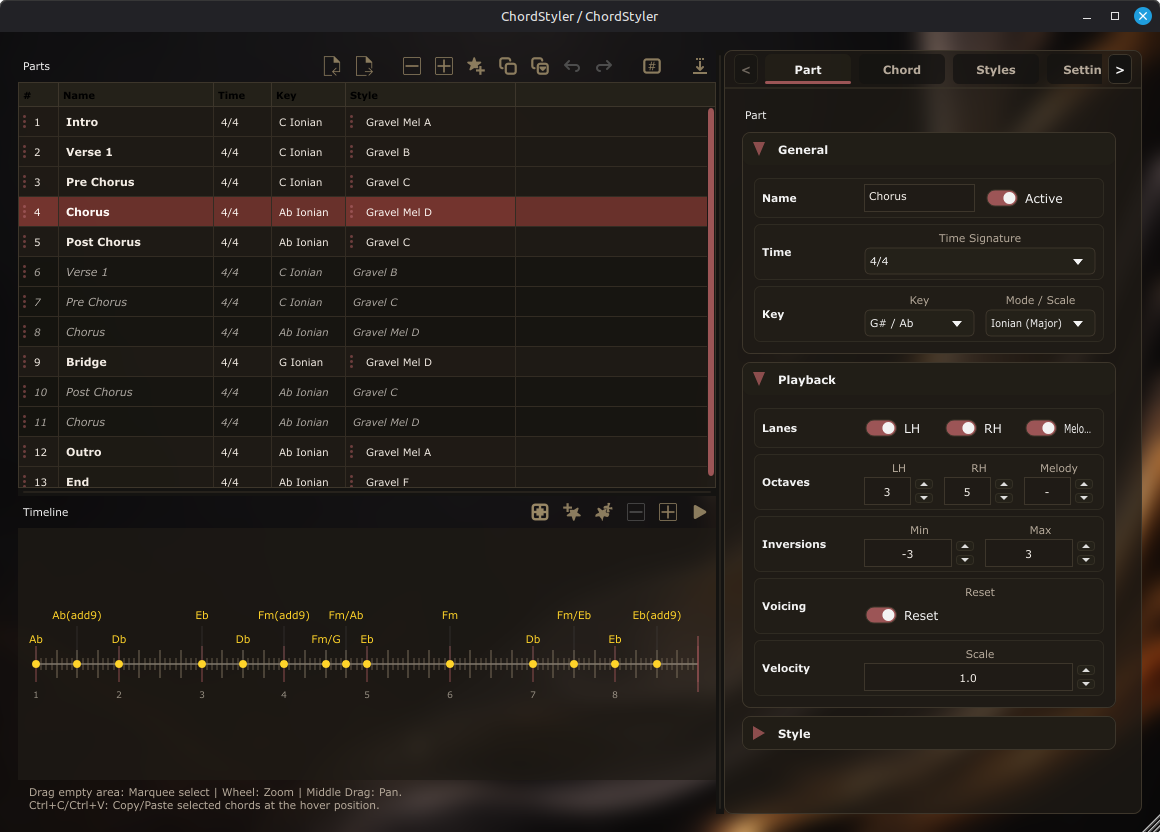Image resolution: width=1160 pixels, height=832 pixels.
Task: Click the drag handle of the Outro row
Action: (24, 452)
